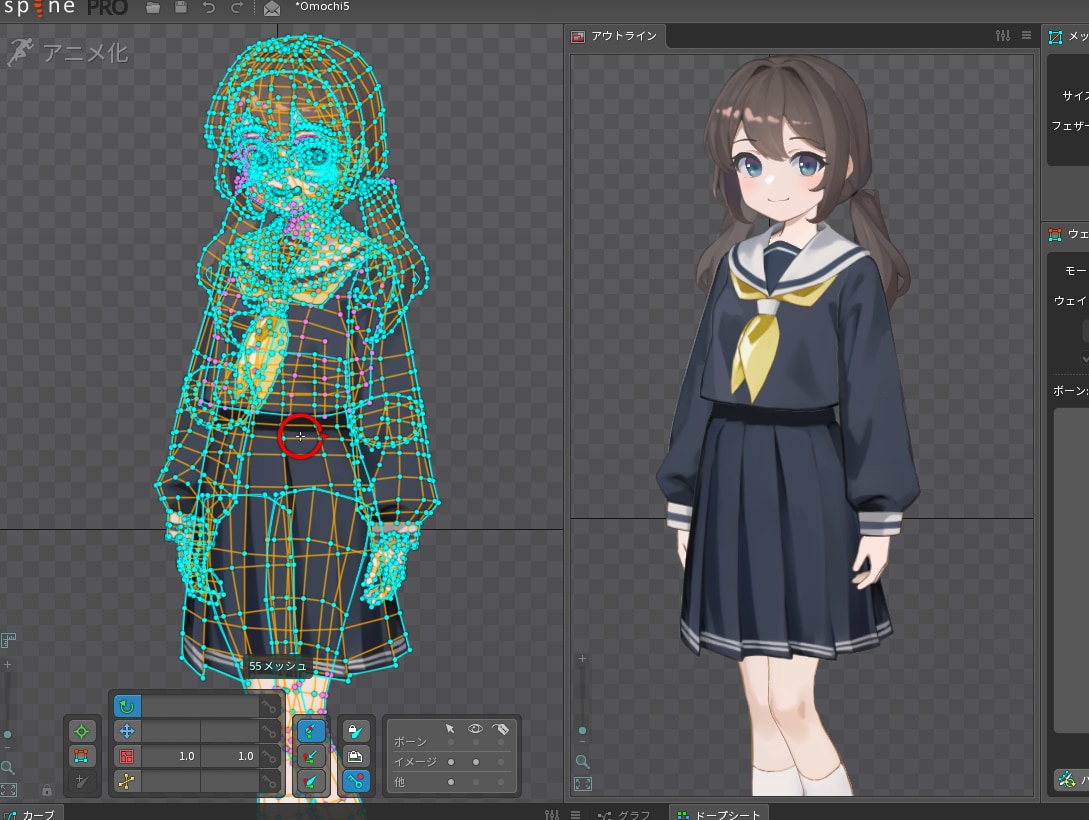Toggle ボーン selectable dot

tap(451, 742)
